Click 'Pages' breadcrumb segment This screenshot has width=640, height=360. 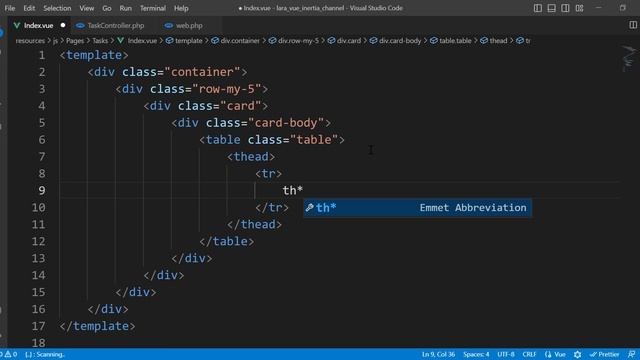coord(75,40)
